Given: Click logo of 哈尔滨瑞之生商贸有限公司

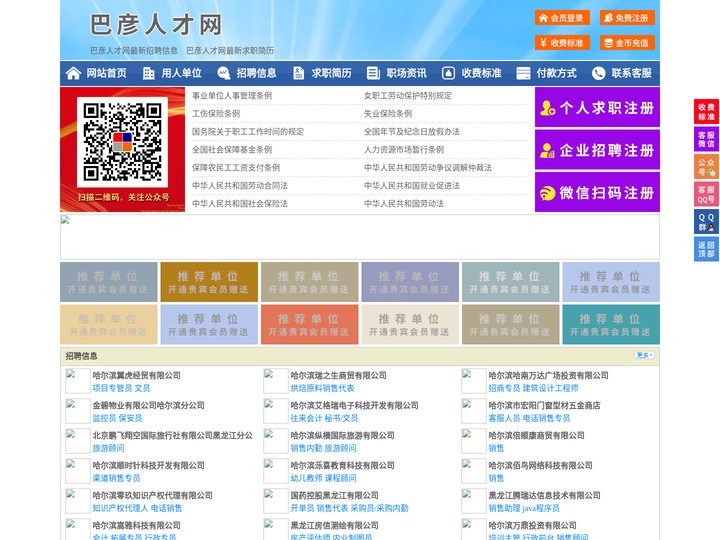Looking at the screenshot, I should (x=276, y=381).
